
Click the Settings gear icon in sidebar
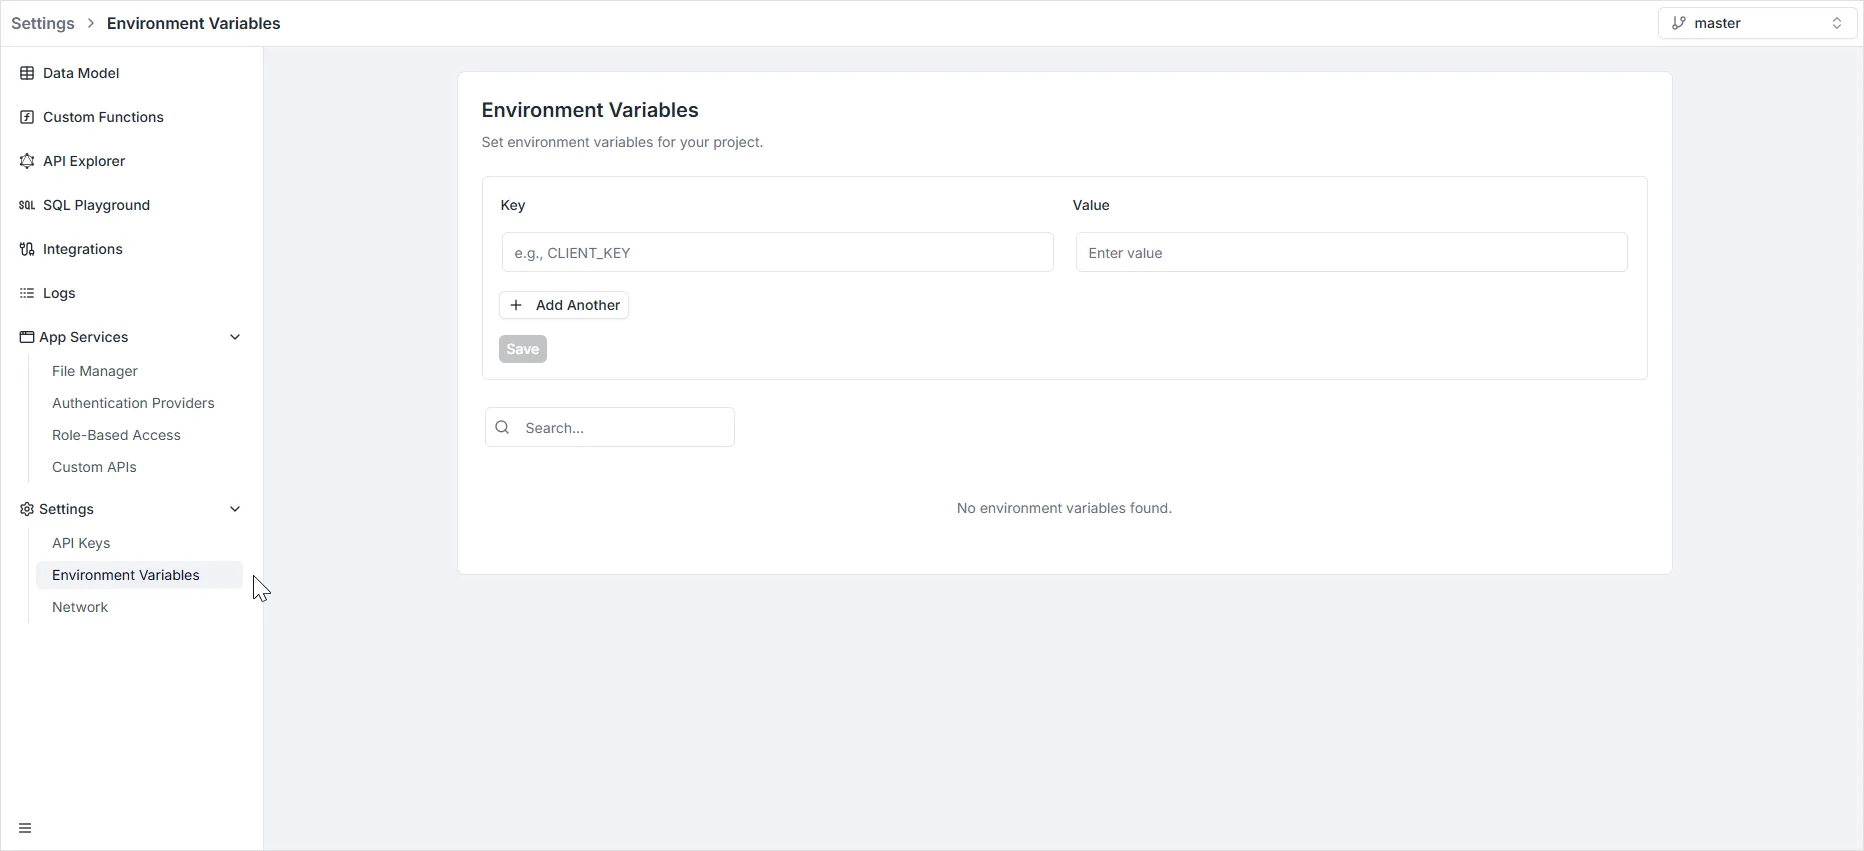click(27, 509)
